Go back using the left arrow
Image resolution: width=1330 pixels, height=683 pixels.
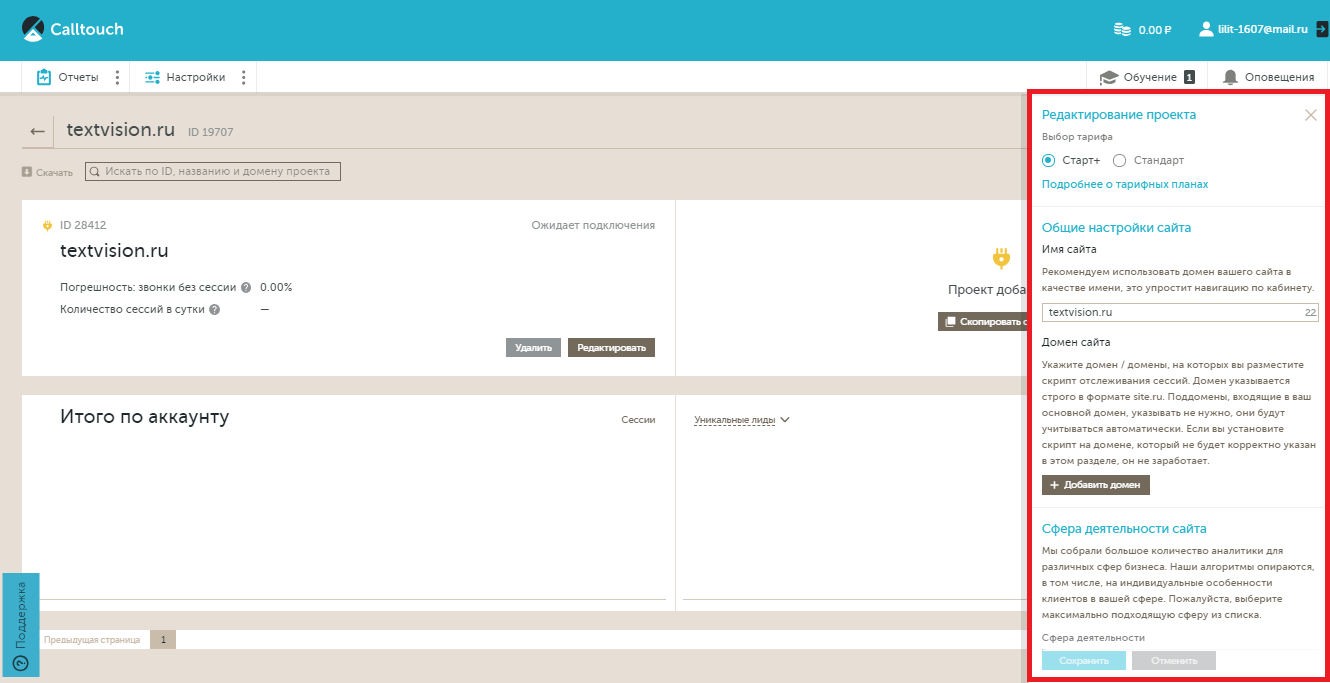click(37, 131)
